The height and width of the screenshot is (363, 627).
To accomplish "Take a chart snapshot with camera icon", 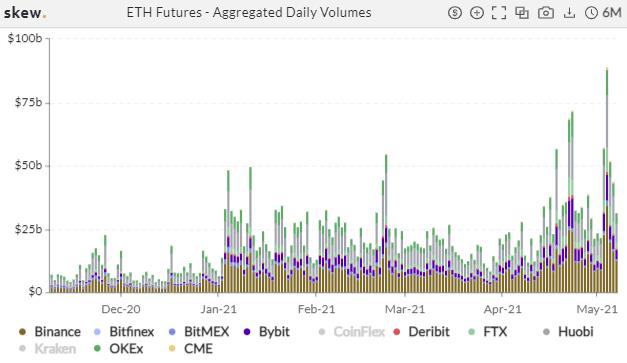I will point(546,13).
